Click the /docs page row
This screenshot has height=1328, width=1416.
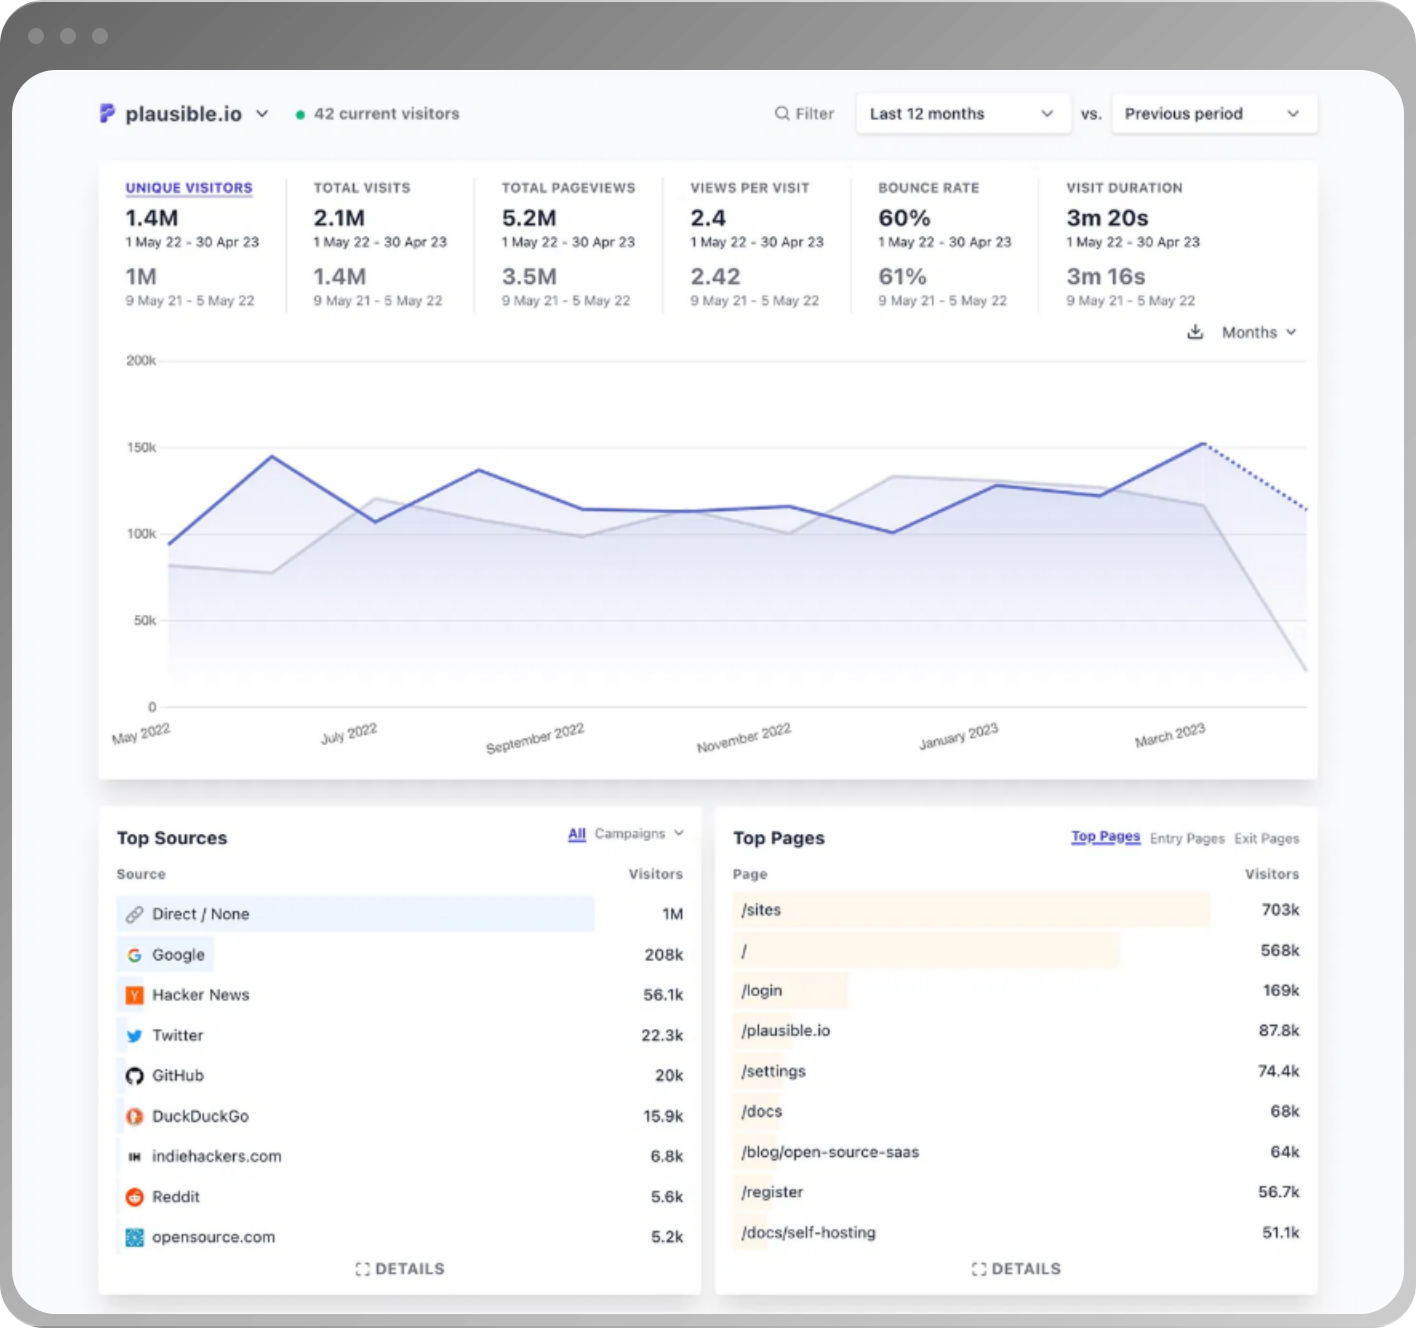tap(1016, 1111)
